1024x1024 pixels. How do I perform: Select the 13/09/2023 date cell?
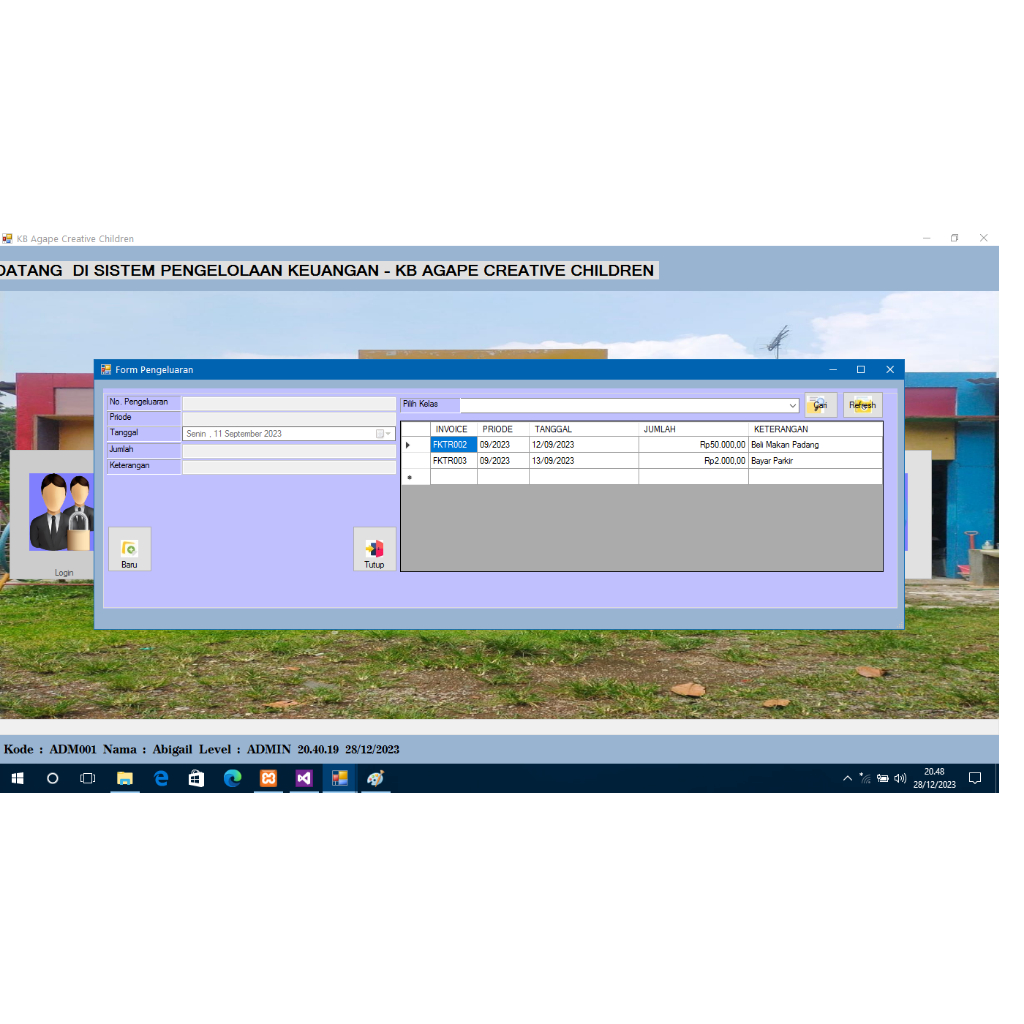click(x=584, y=461)
